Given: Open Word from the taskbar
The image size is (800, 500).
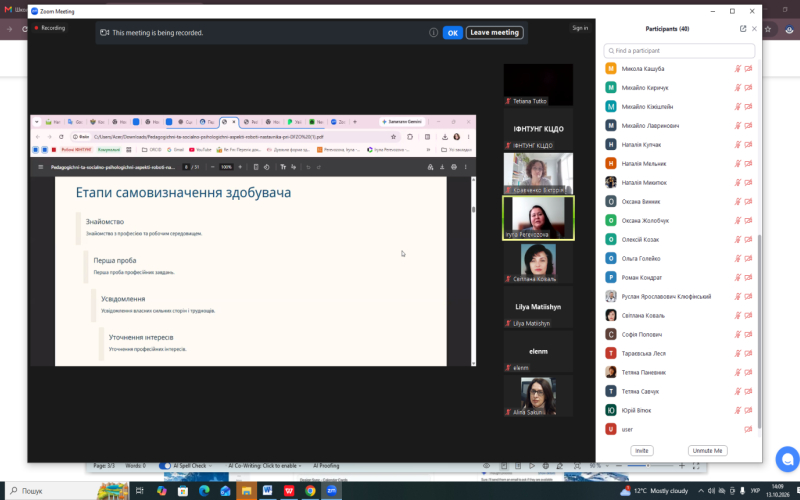Looking at the screenshot, I should [267, 491].
